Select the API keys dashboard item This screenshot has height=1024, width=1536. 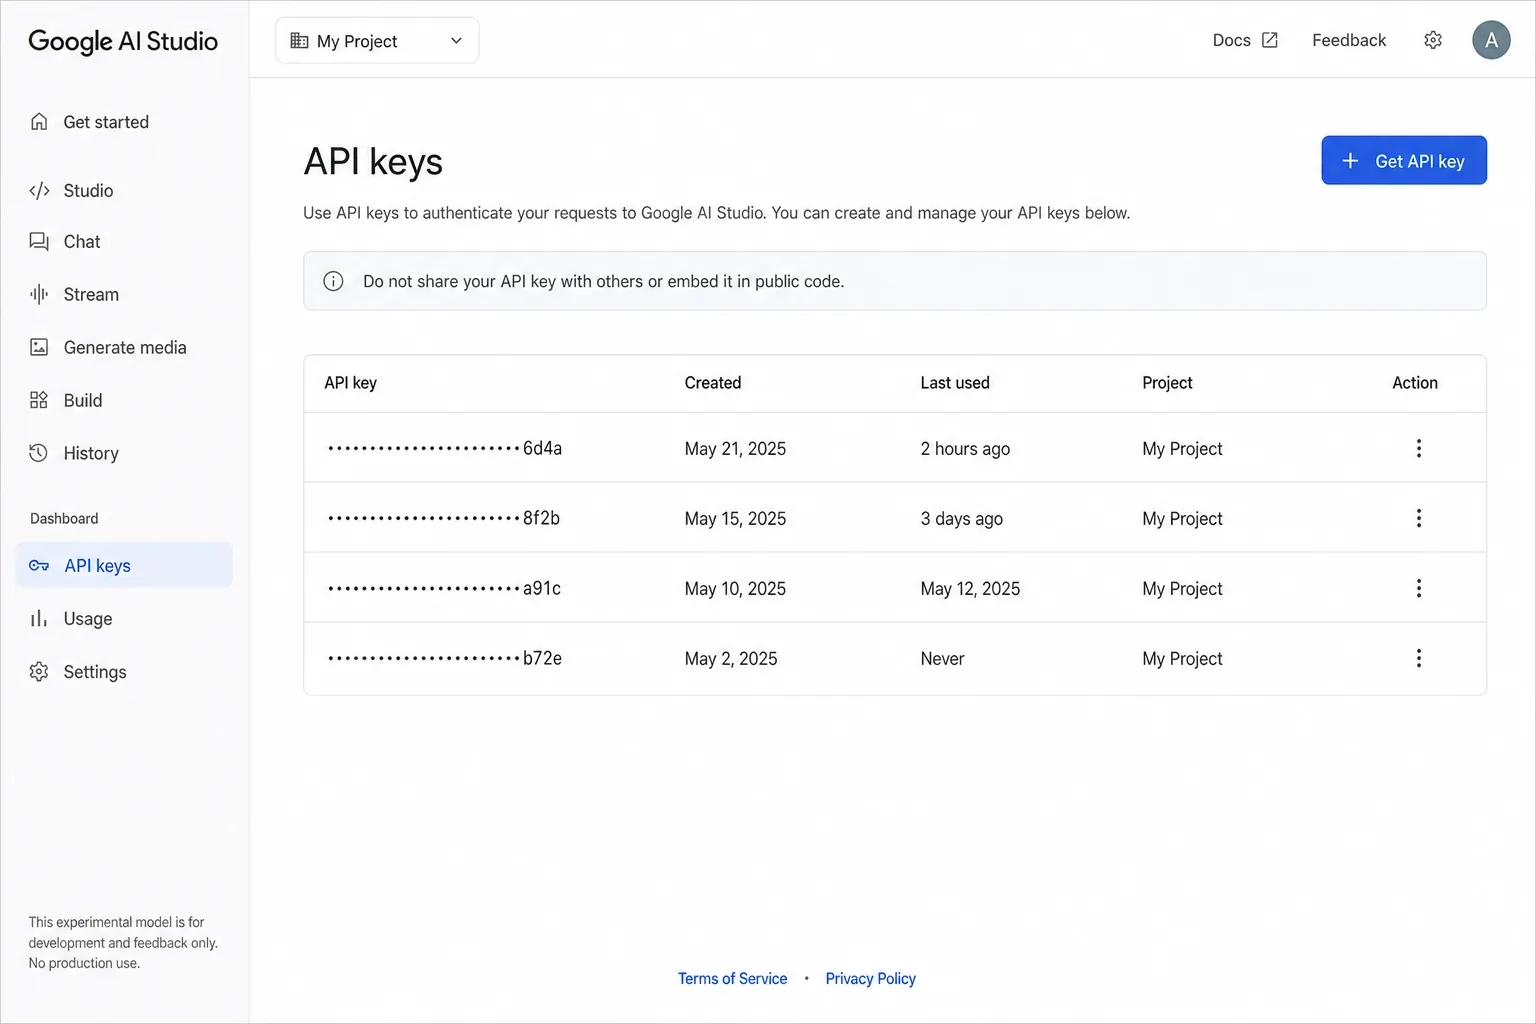point(124,566)
